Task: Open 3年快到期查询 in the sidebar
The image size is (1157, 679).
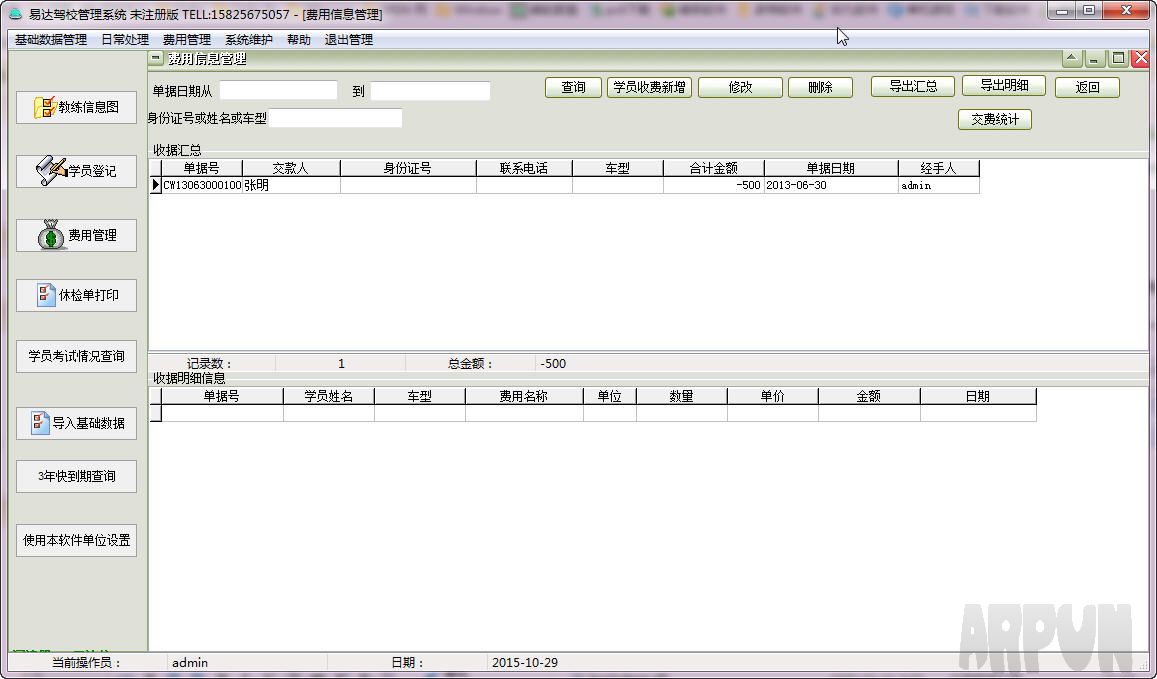Action: point(77,477)
